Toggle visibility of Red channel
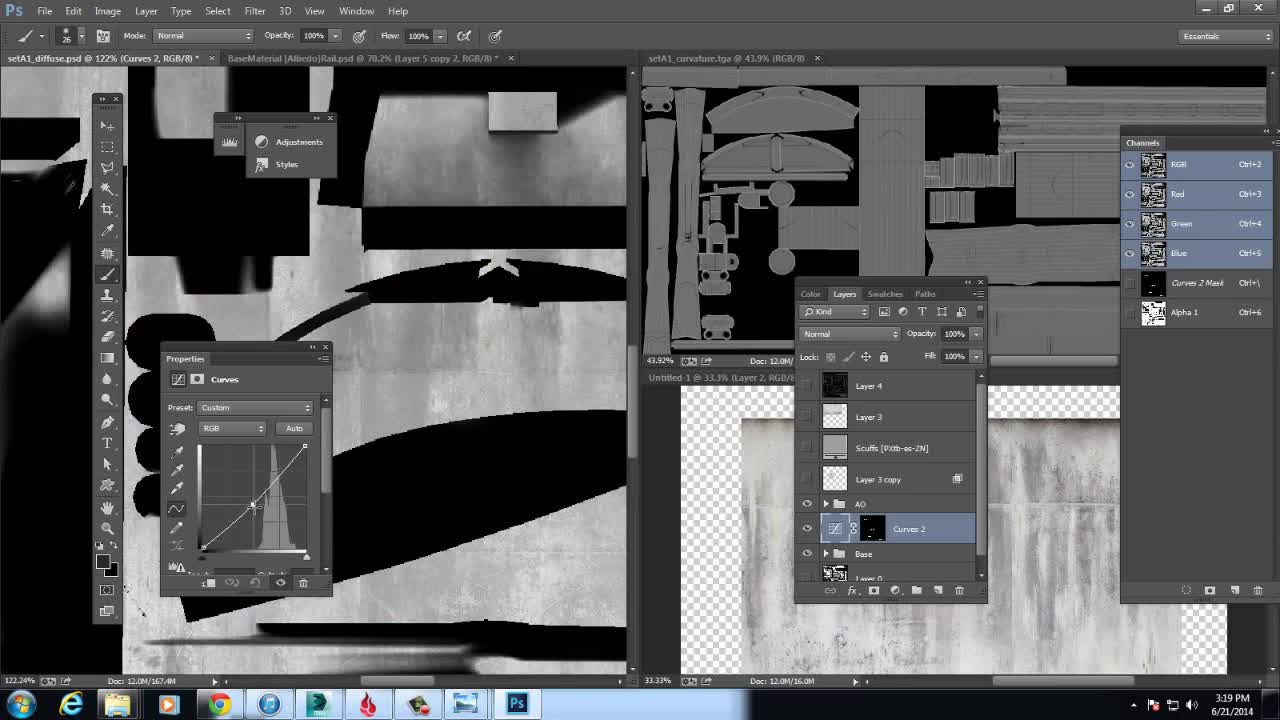This screenshot has height=720, width=1280. 1130,194
